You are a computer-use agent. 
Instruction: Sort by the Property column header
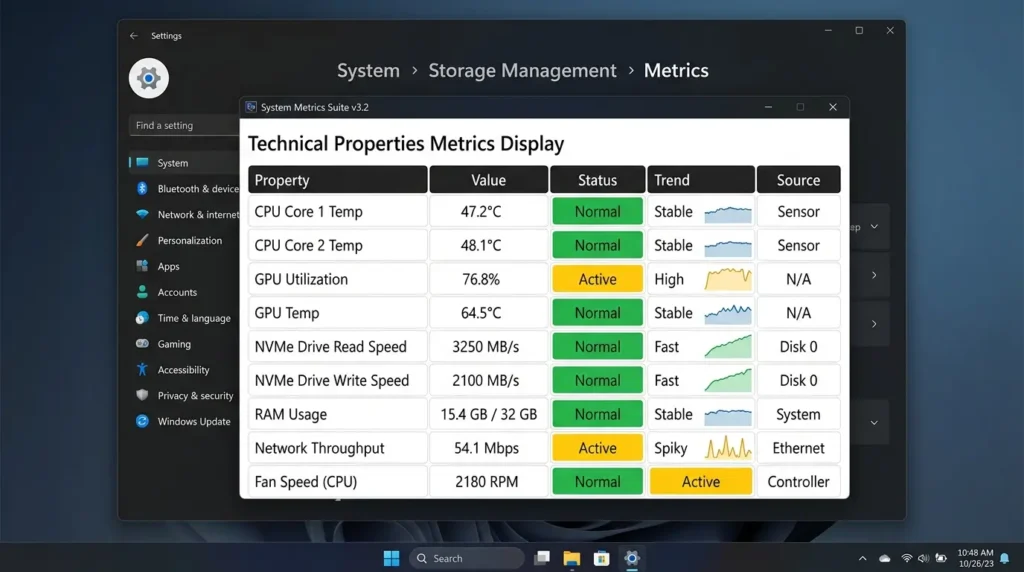click(338, 180)
